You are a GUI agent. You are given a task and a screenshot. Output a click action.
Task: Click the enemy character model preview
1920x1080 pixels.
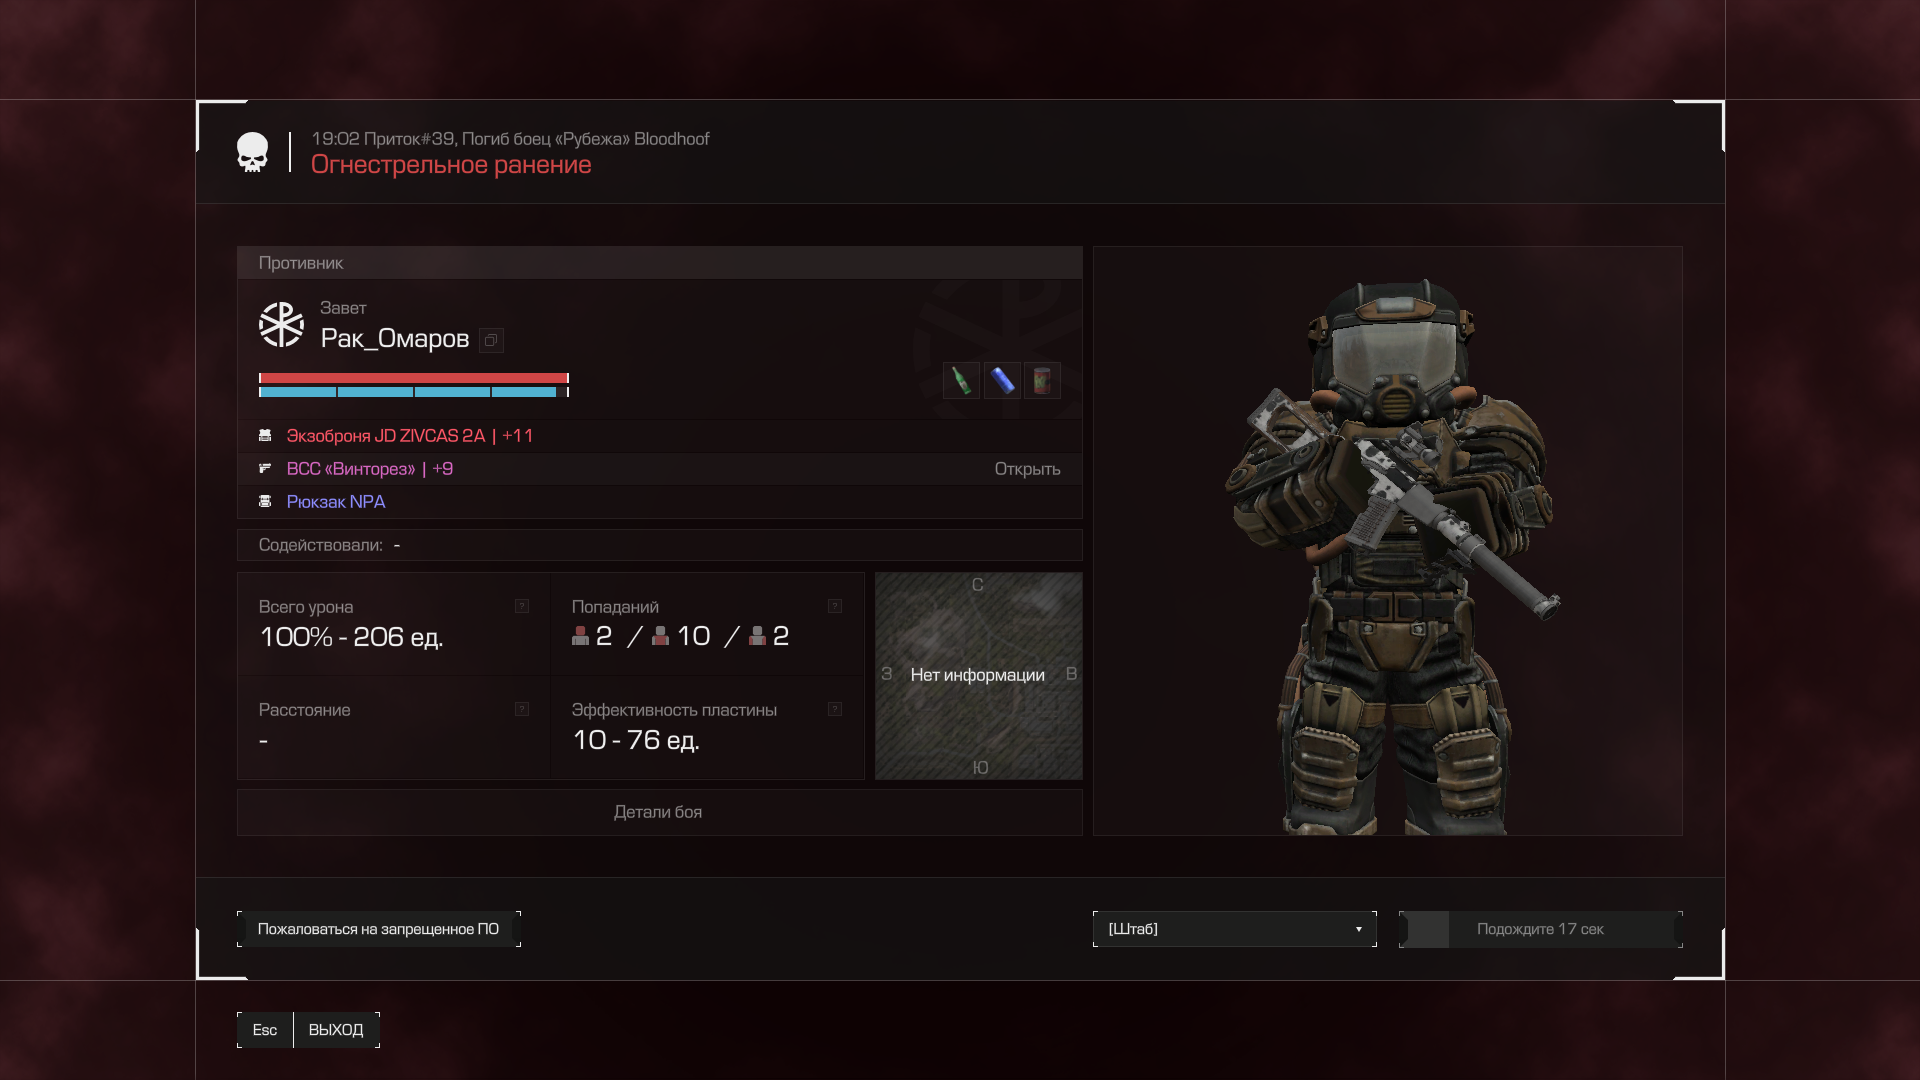[1388, 541]
